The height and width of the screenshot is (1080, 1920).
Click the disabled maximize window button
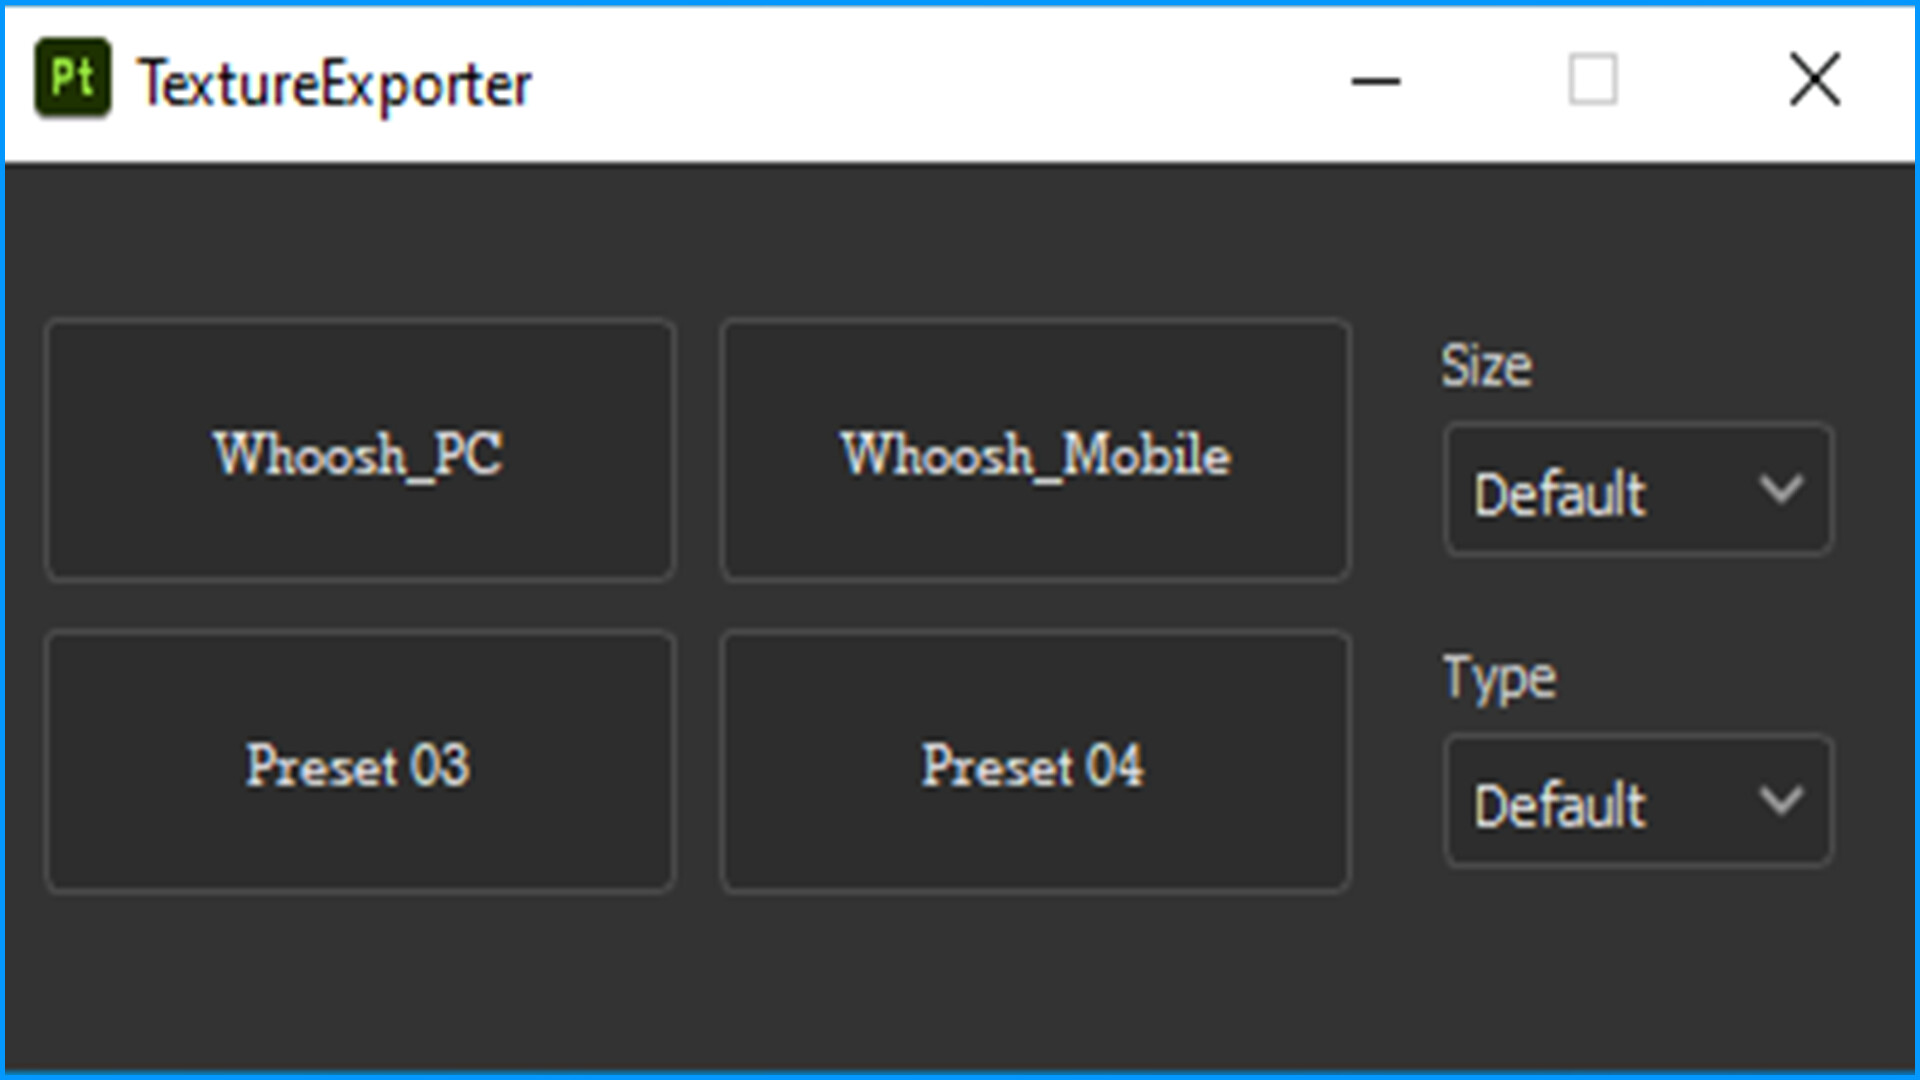[x=1593, y=80]
